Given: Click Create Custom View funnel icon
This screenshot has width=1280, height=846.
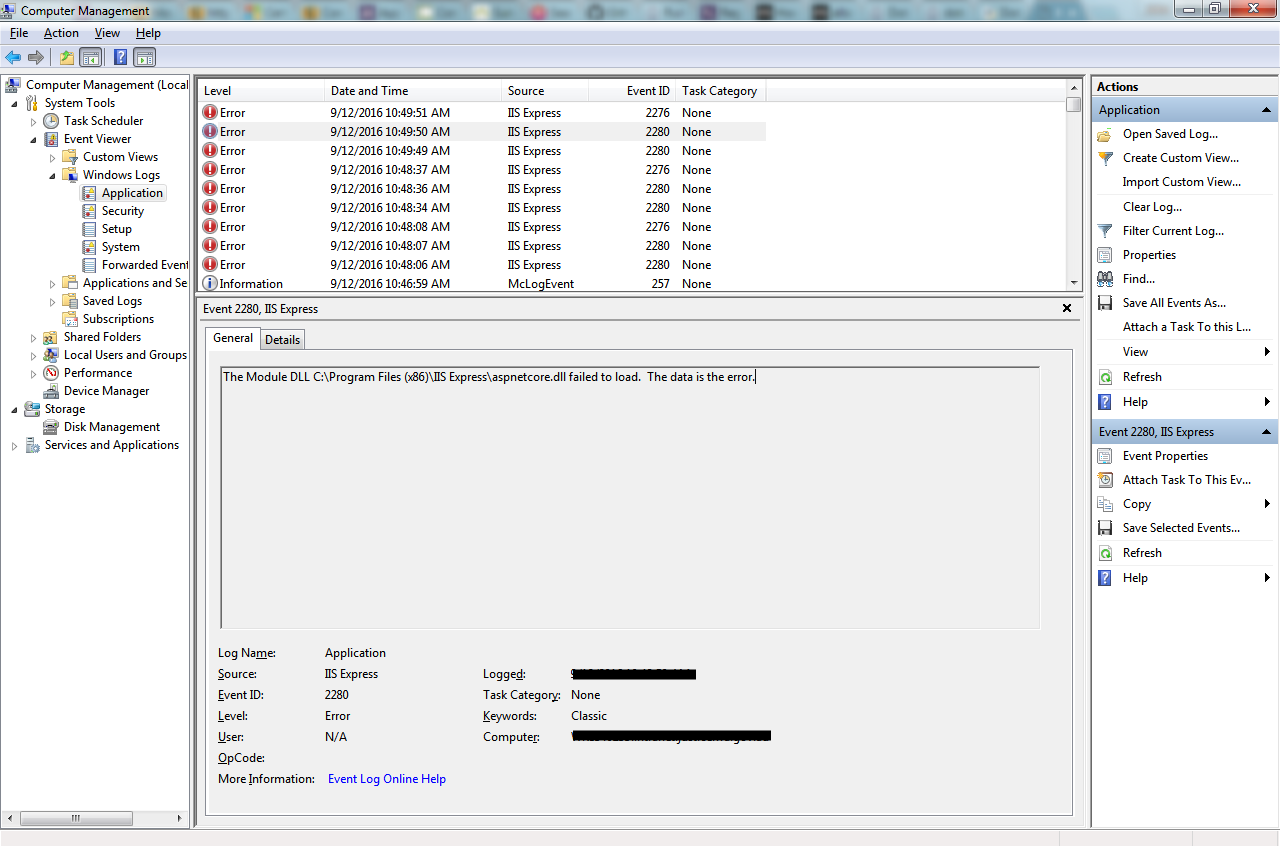Looking at the screenshot, I should pyautogui.click(x=1105, y=158).
